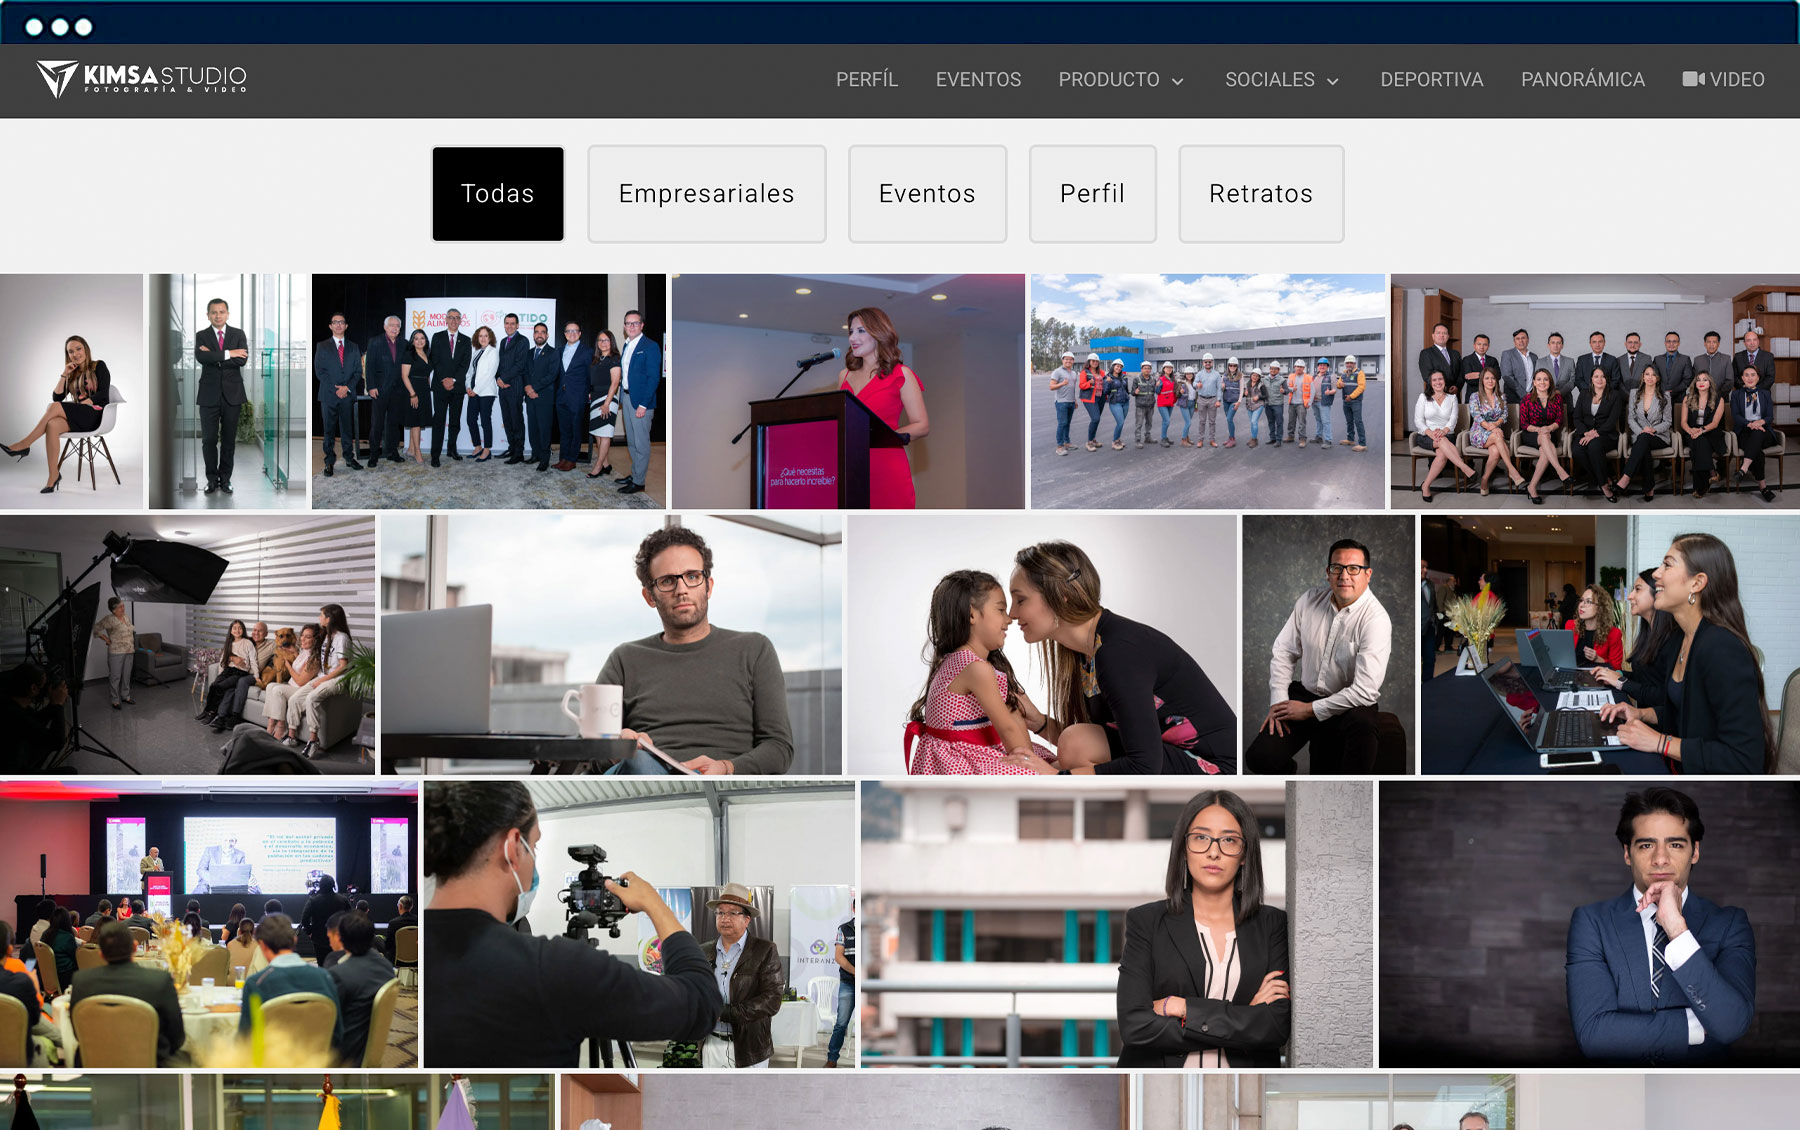Open large seated corporate team photo
The image size is (1800, 1130).
coord(1595,391)
